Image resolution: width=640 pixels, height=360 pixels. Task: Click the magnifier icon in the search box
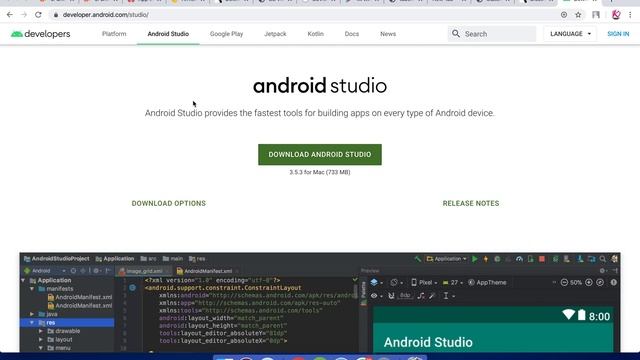(456, 33)
